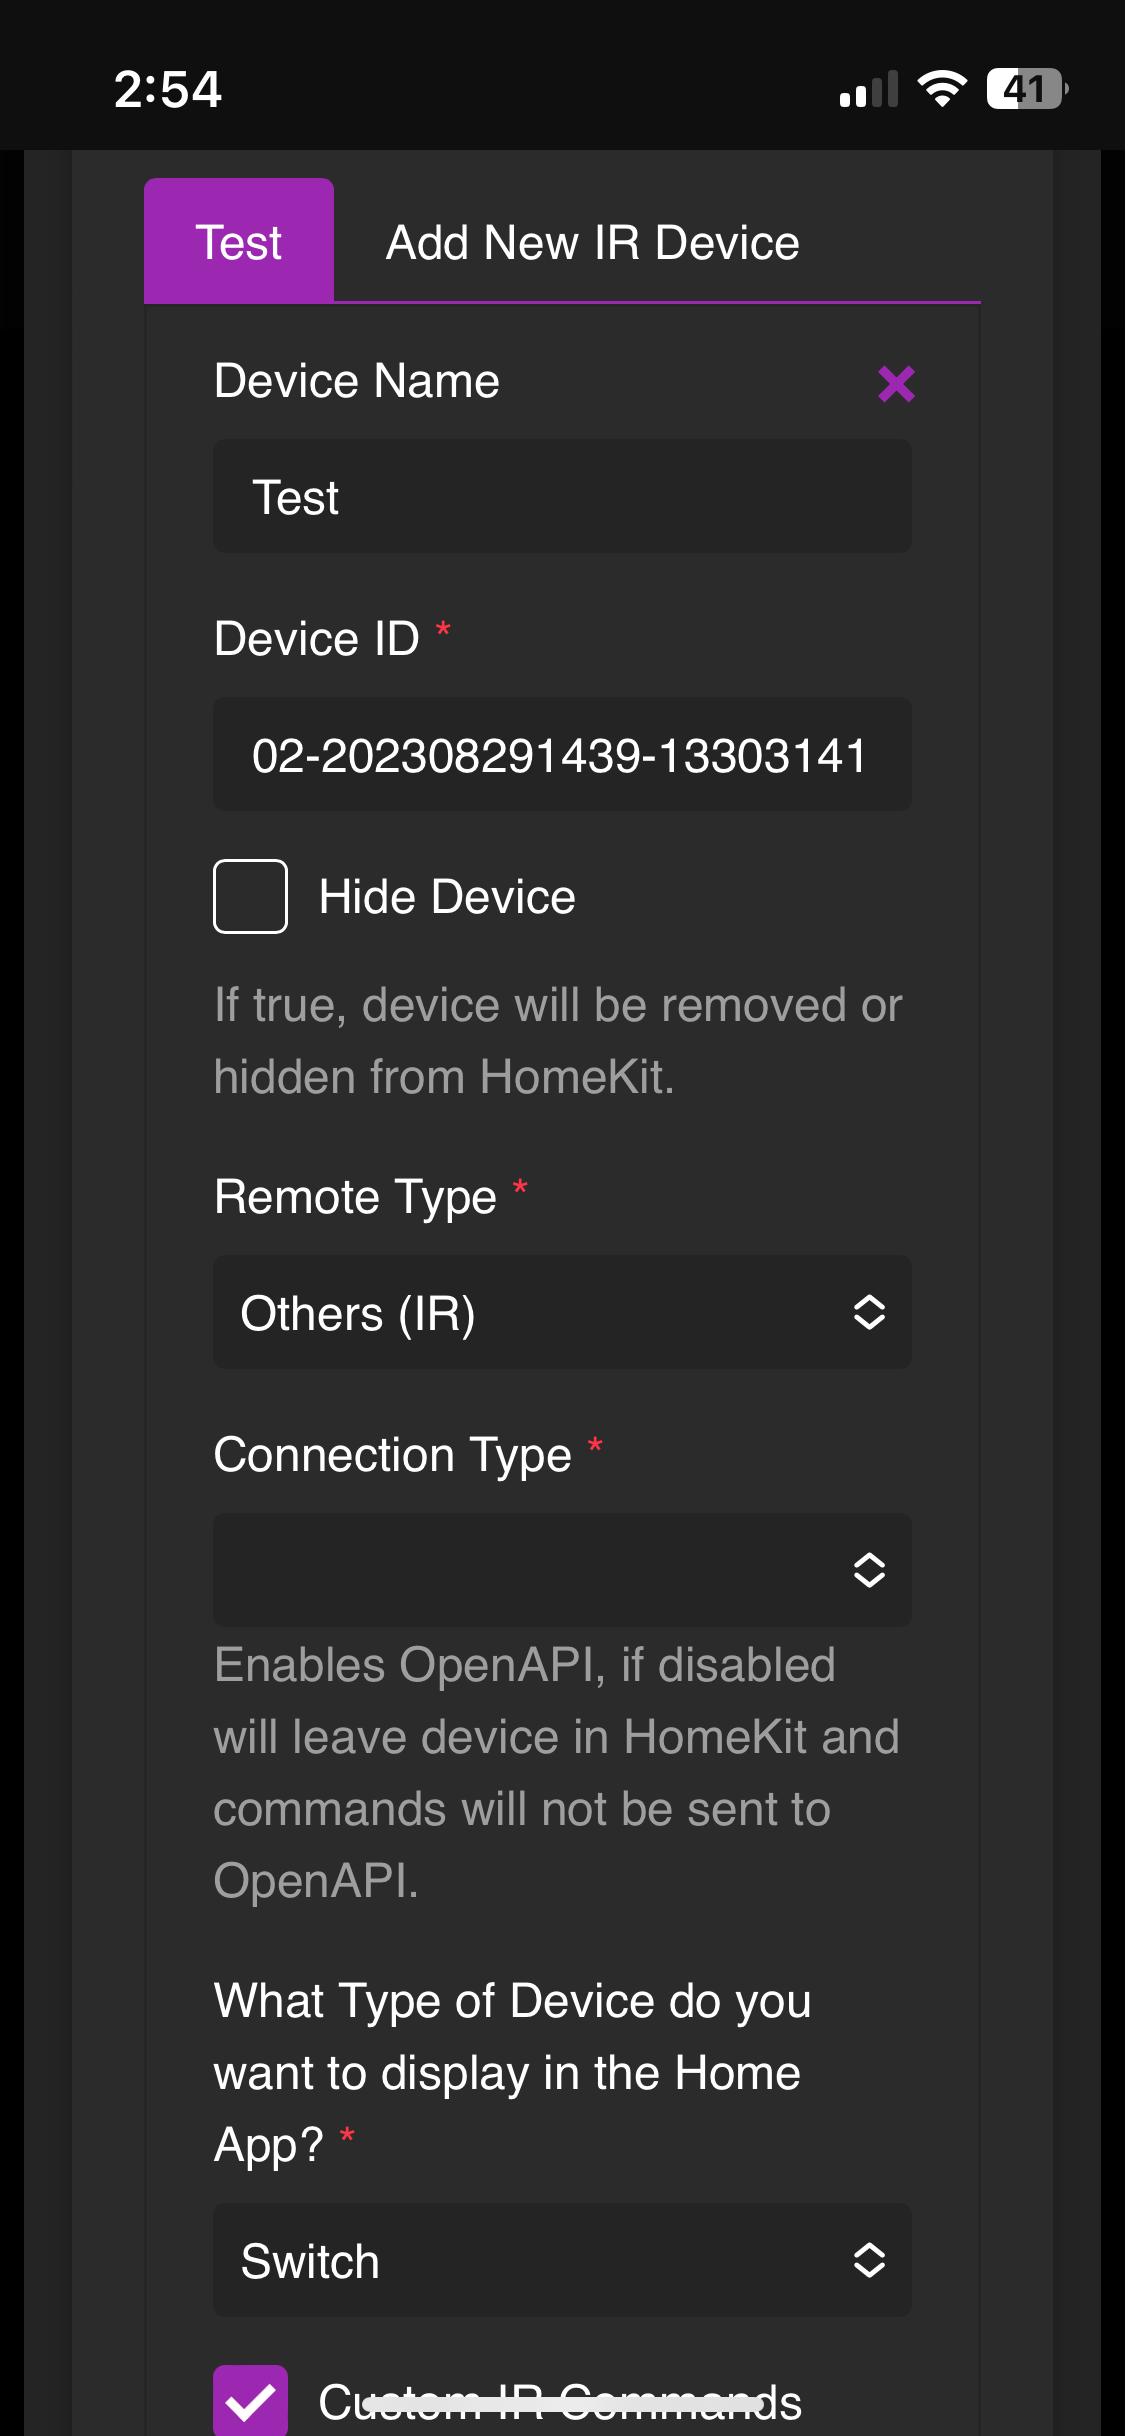Image resolution: width=1125 pixels, height=2436 pixels.
Task: Switch to the Add New IR Device tab
Action: pyautogui.click(x=591, y=241)
